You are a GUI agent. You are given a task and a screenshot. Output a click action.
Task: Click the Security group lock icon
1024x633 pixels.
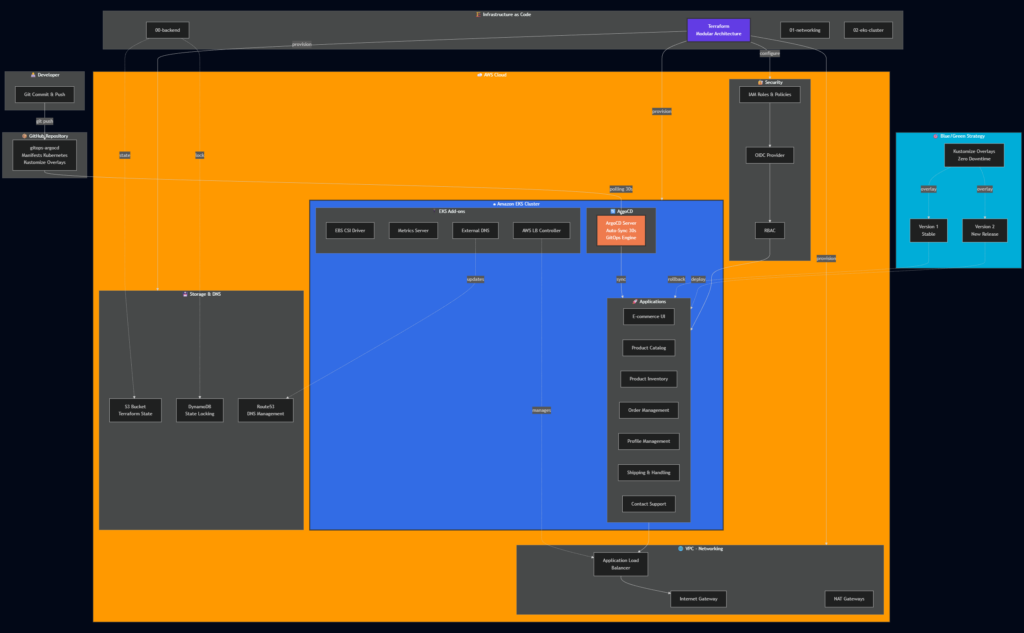tap(760, 82)
